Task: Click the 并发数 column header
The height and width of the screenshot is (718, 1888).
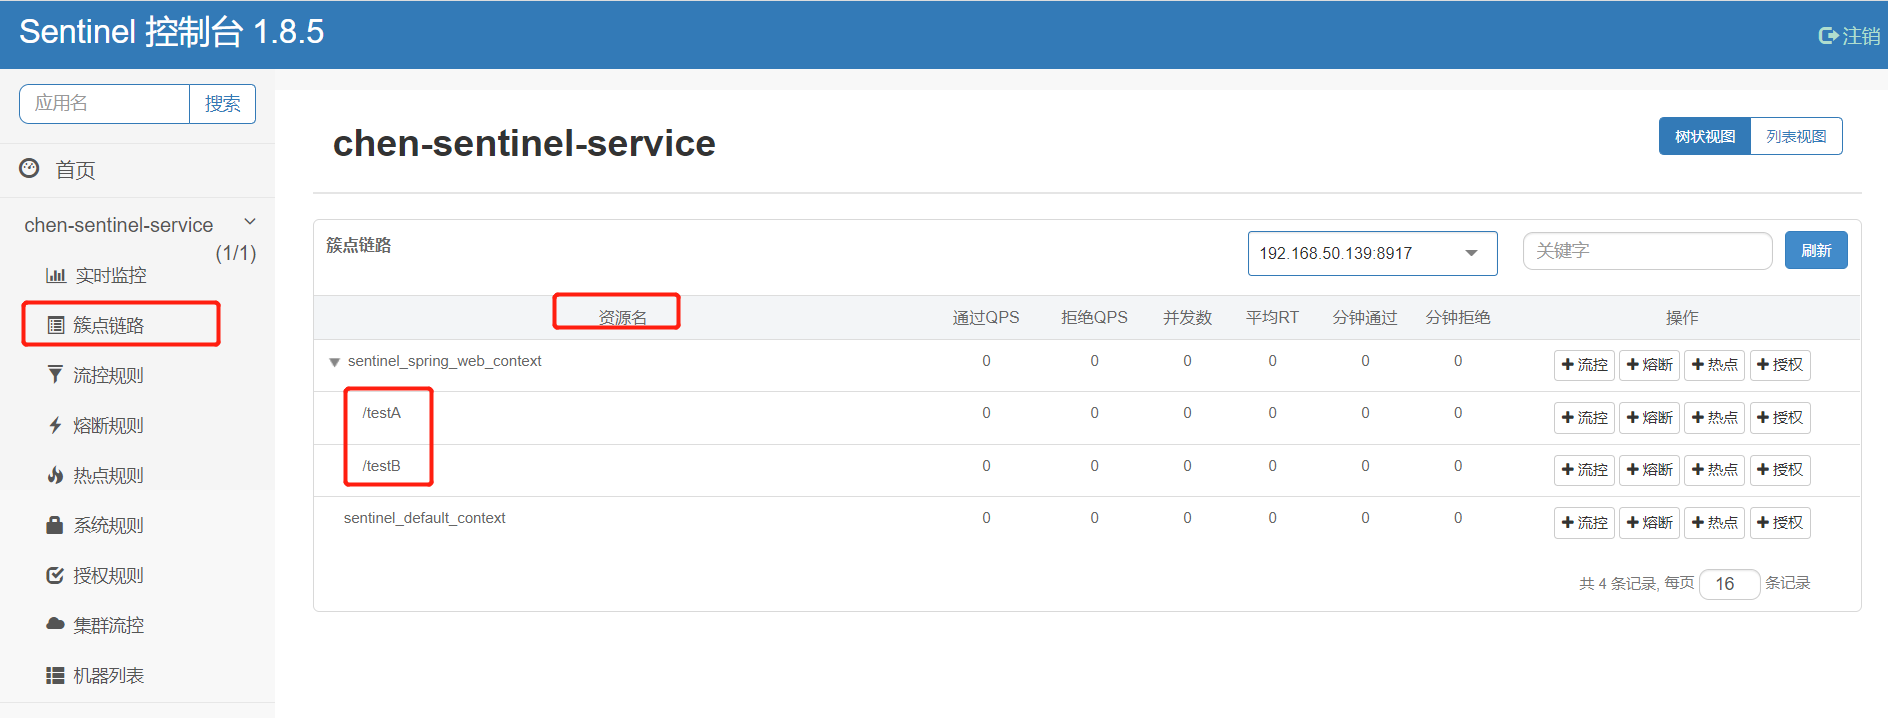Action: point(1187,318)
